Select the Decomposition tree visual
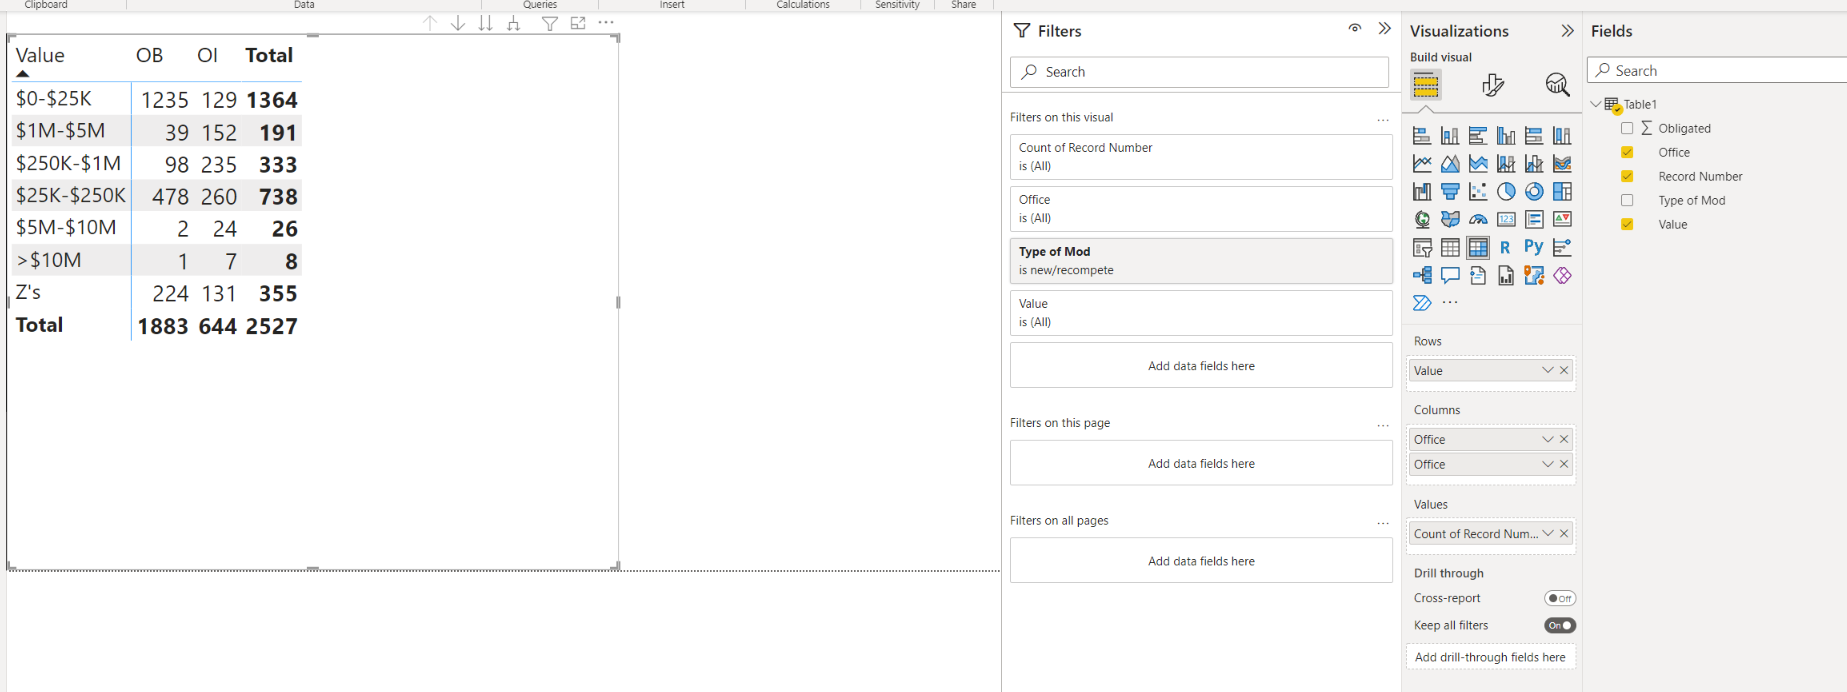 (x=1422, y=276)
